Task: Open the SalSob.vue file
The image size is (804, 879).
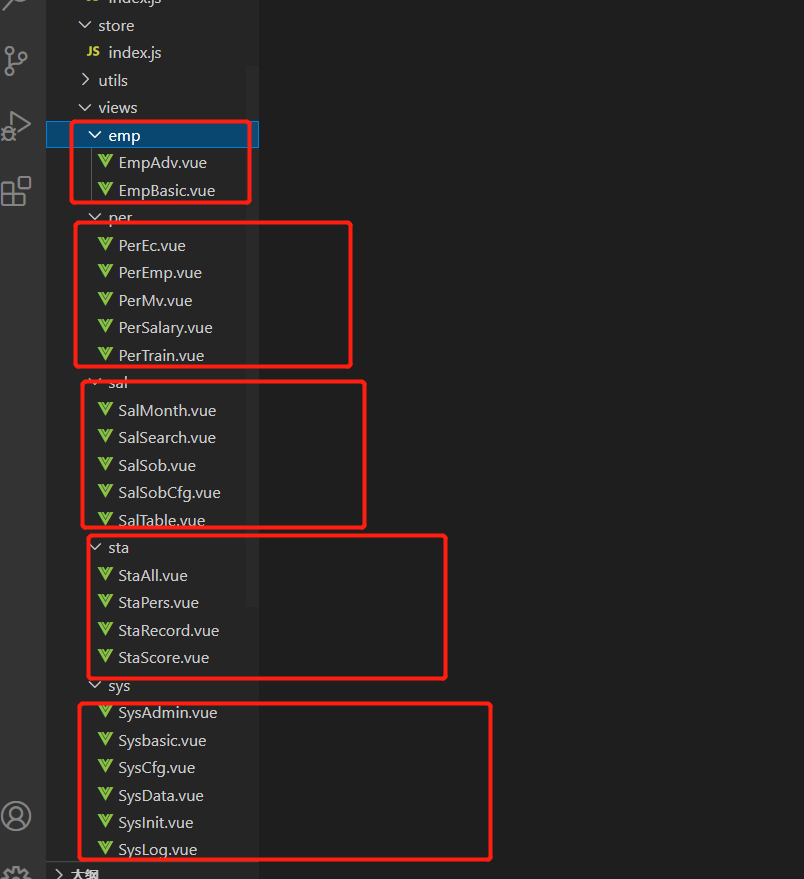Action: click(x=157, y=465)
